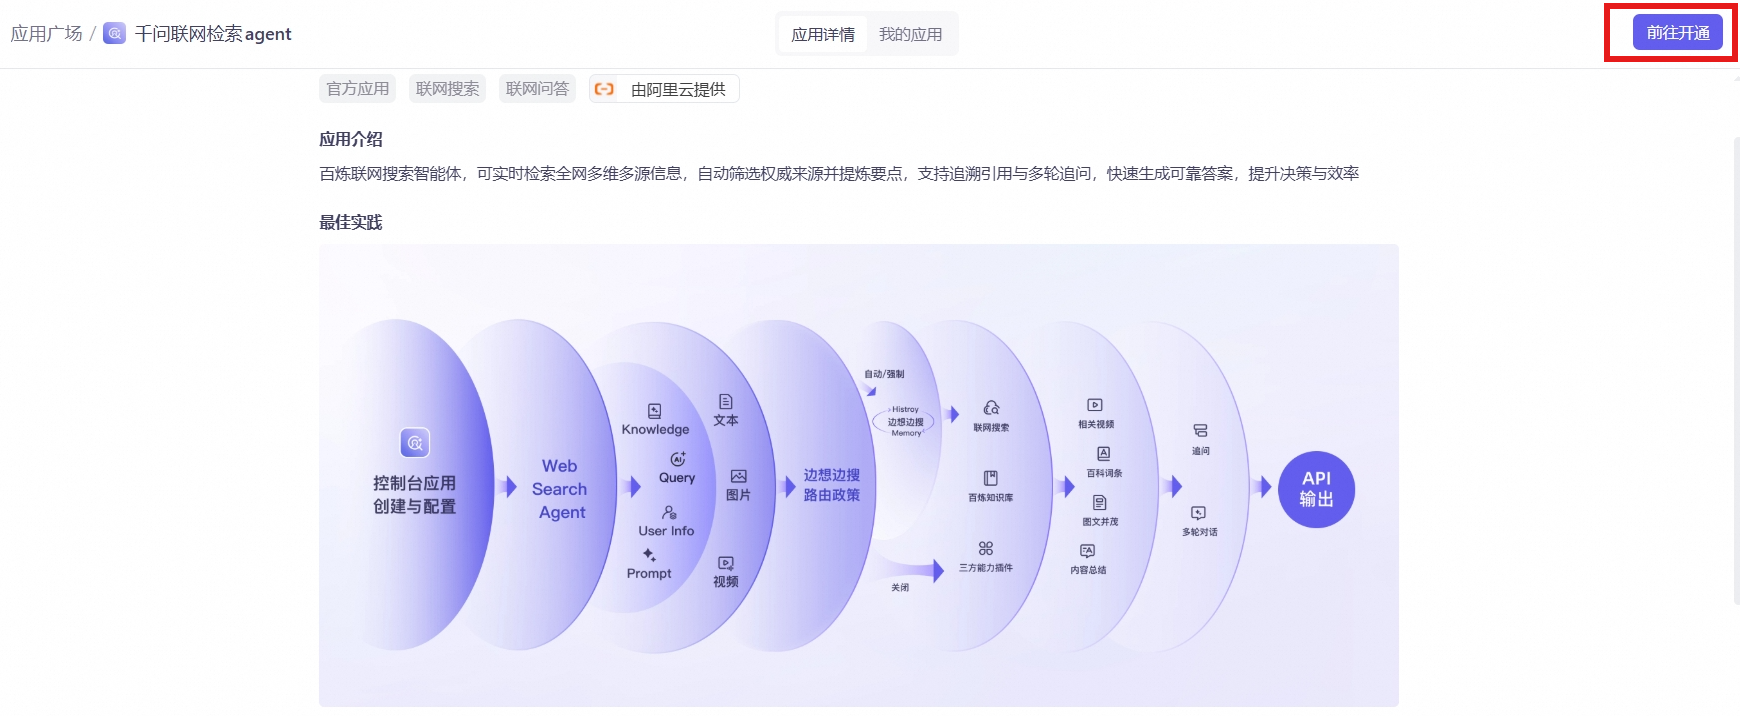1740x716 pixels.
Task: Click the 内容总结 icon in diagram
Action: (x=1088, y=551)
